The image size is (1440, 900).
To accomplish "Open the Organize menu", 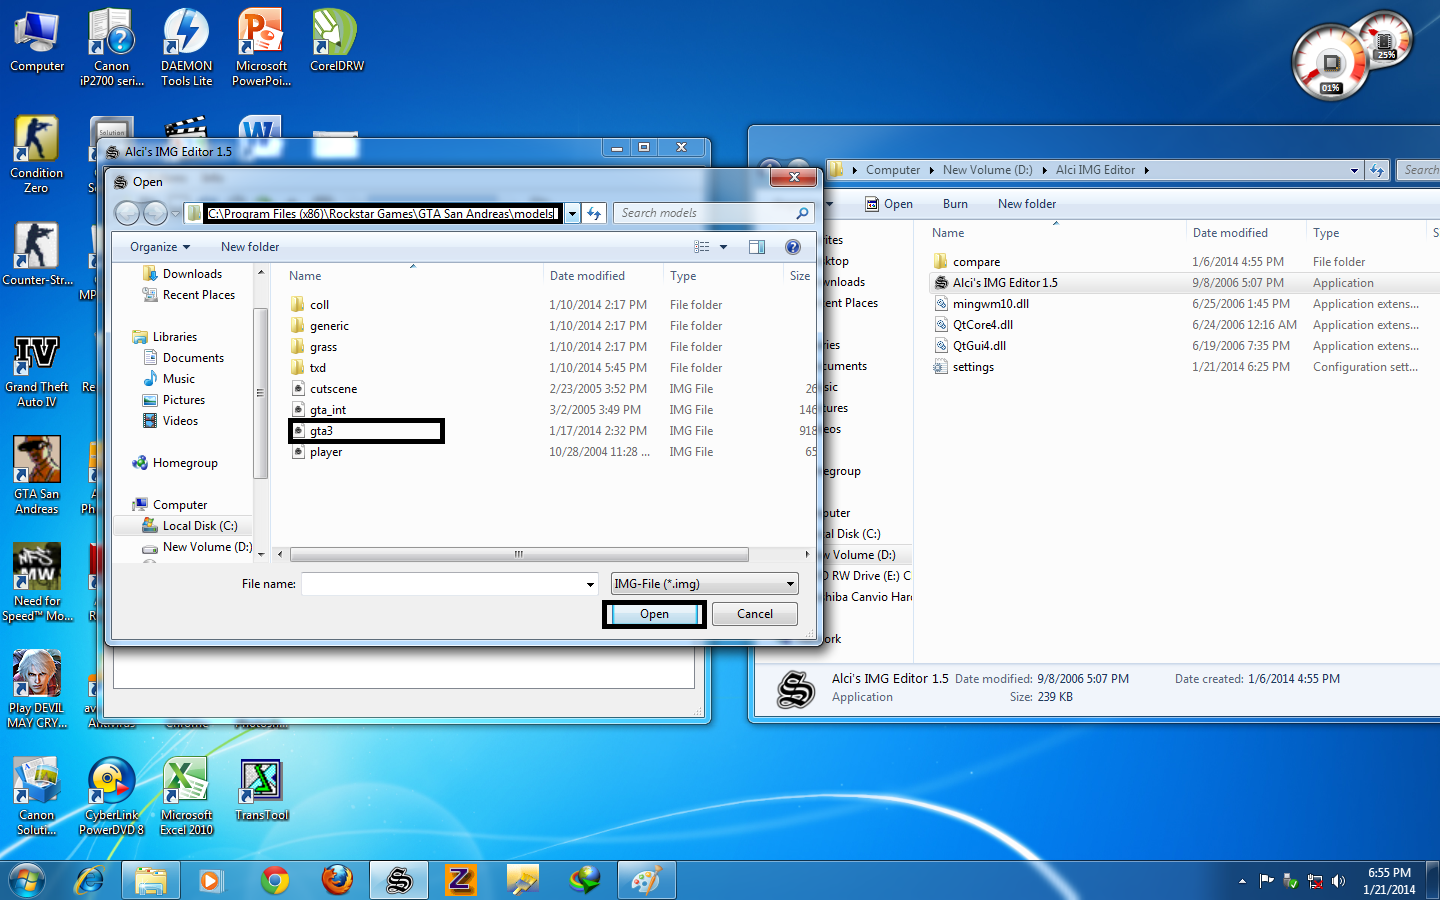I will [158, 246].
